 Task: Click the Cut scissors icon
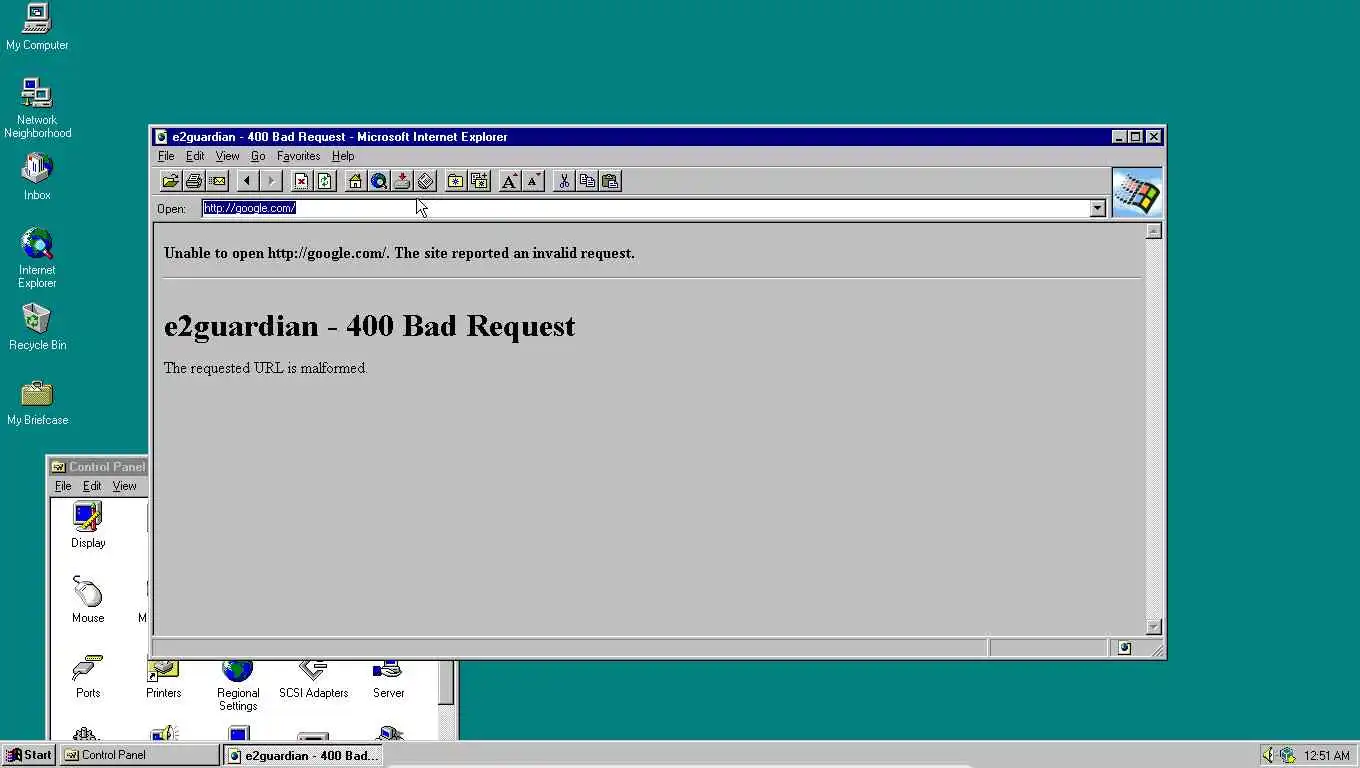(564, 181)
